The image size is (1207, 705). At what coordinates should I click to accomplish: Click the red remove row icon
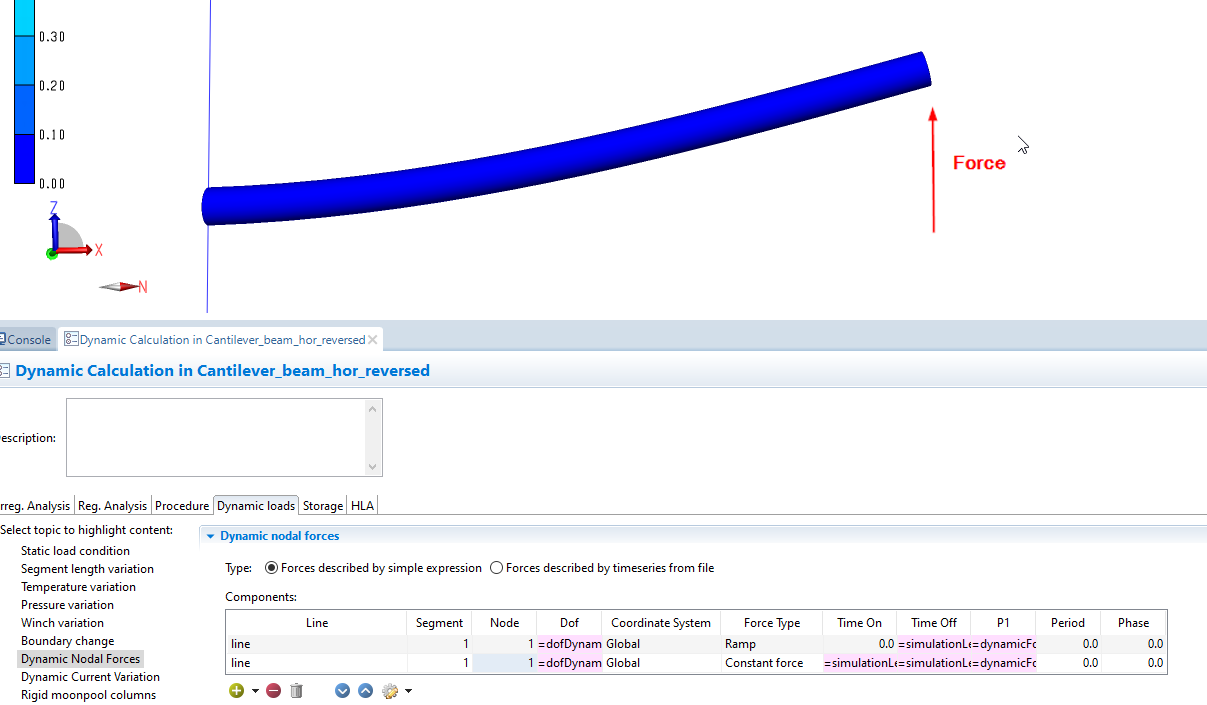pyautogui.click(x=273, y=691)
